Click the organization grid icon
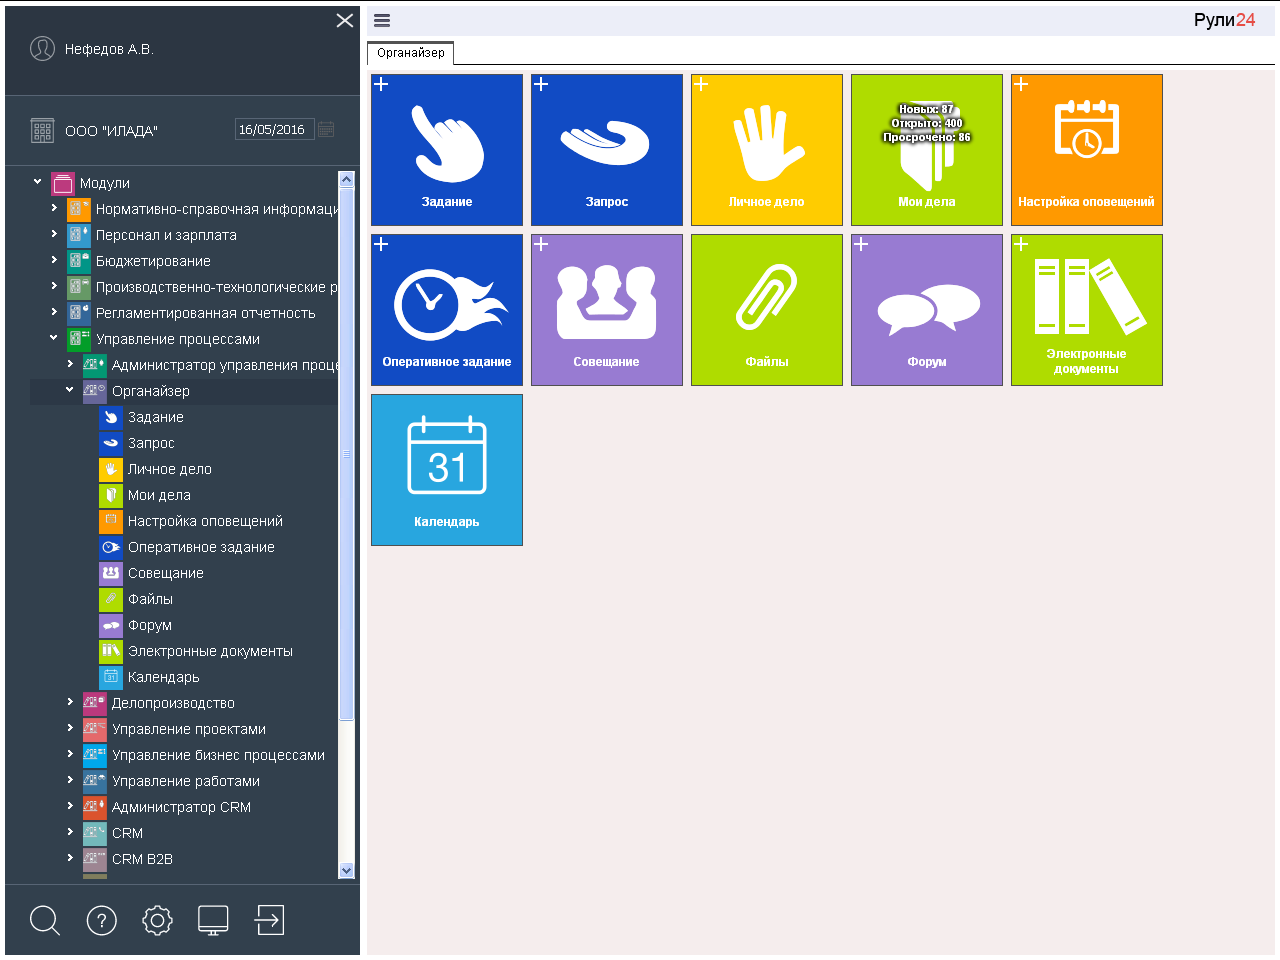The width and height of the screenshot is (1280, 960). point(42,130)
